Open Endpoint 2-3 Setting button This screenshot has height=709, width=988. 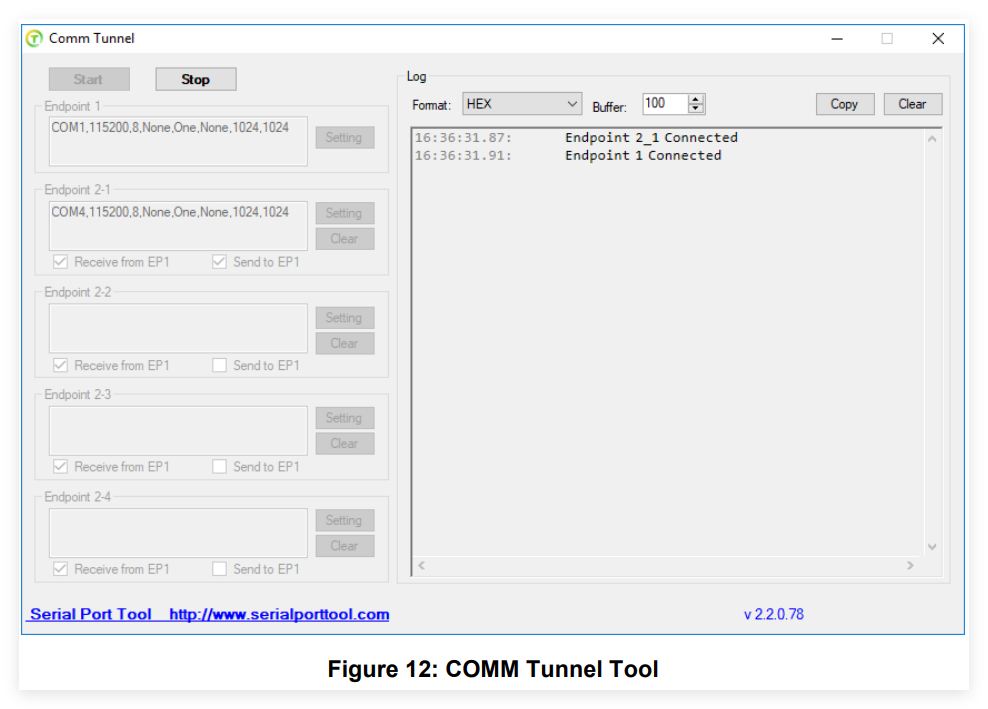pos(345,418)
